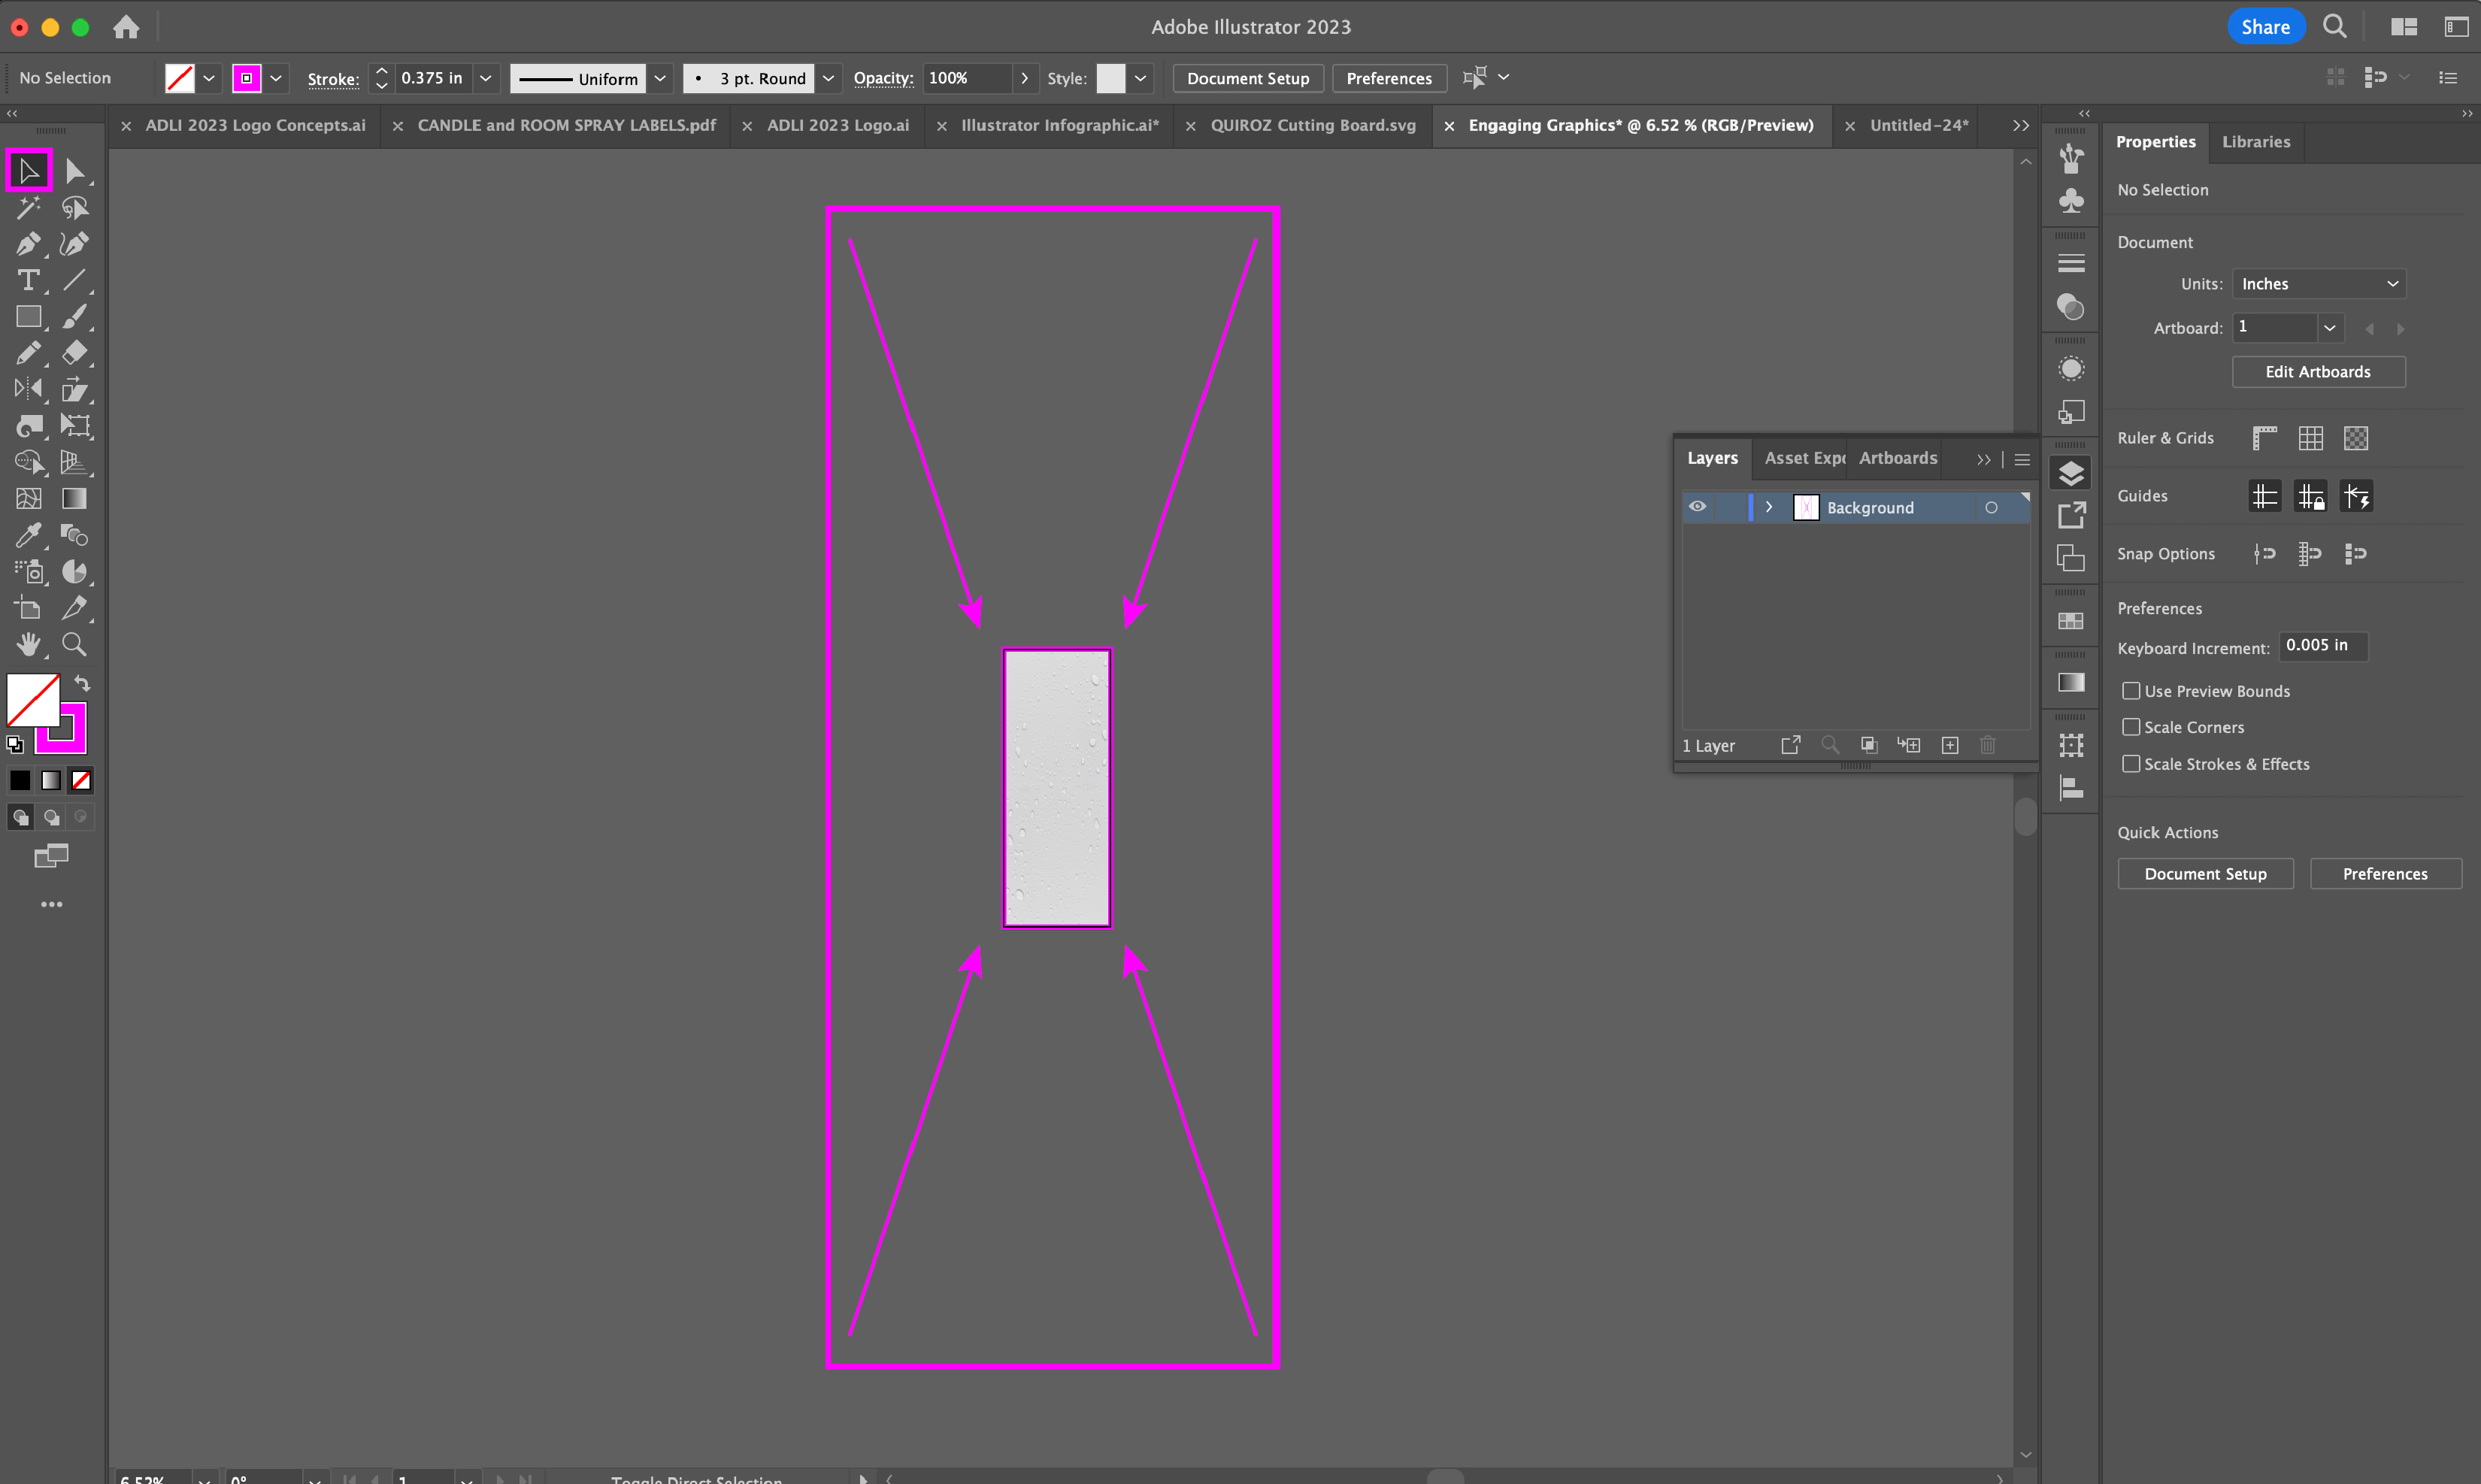Open the 3 pt. Round brush dropdown
2481x1484 pixels.
pyautogui.click(x=828, y=78)
